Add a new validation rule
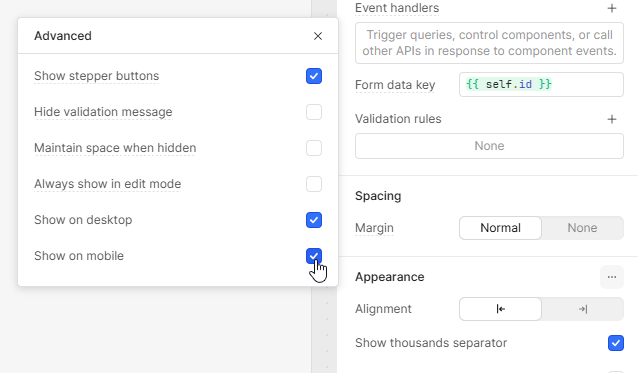 pos(612,119)
